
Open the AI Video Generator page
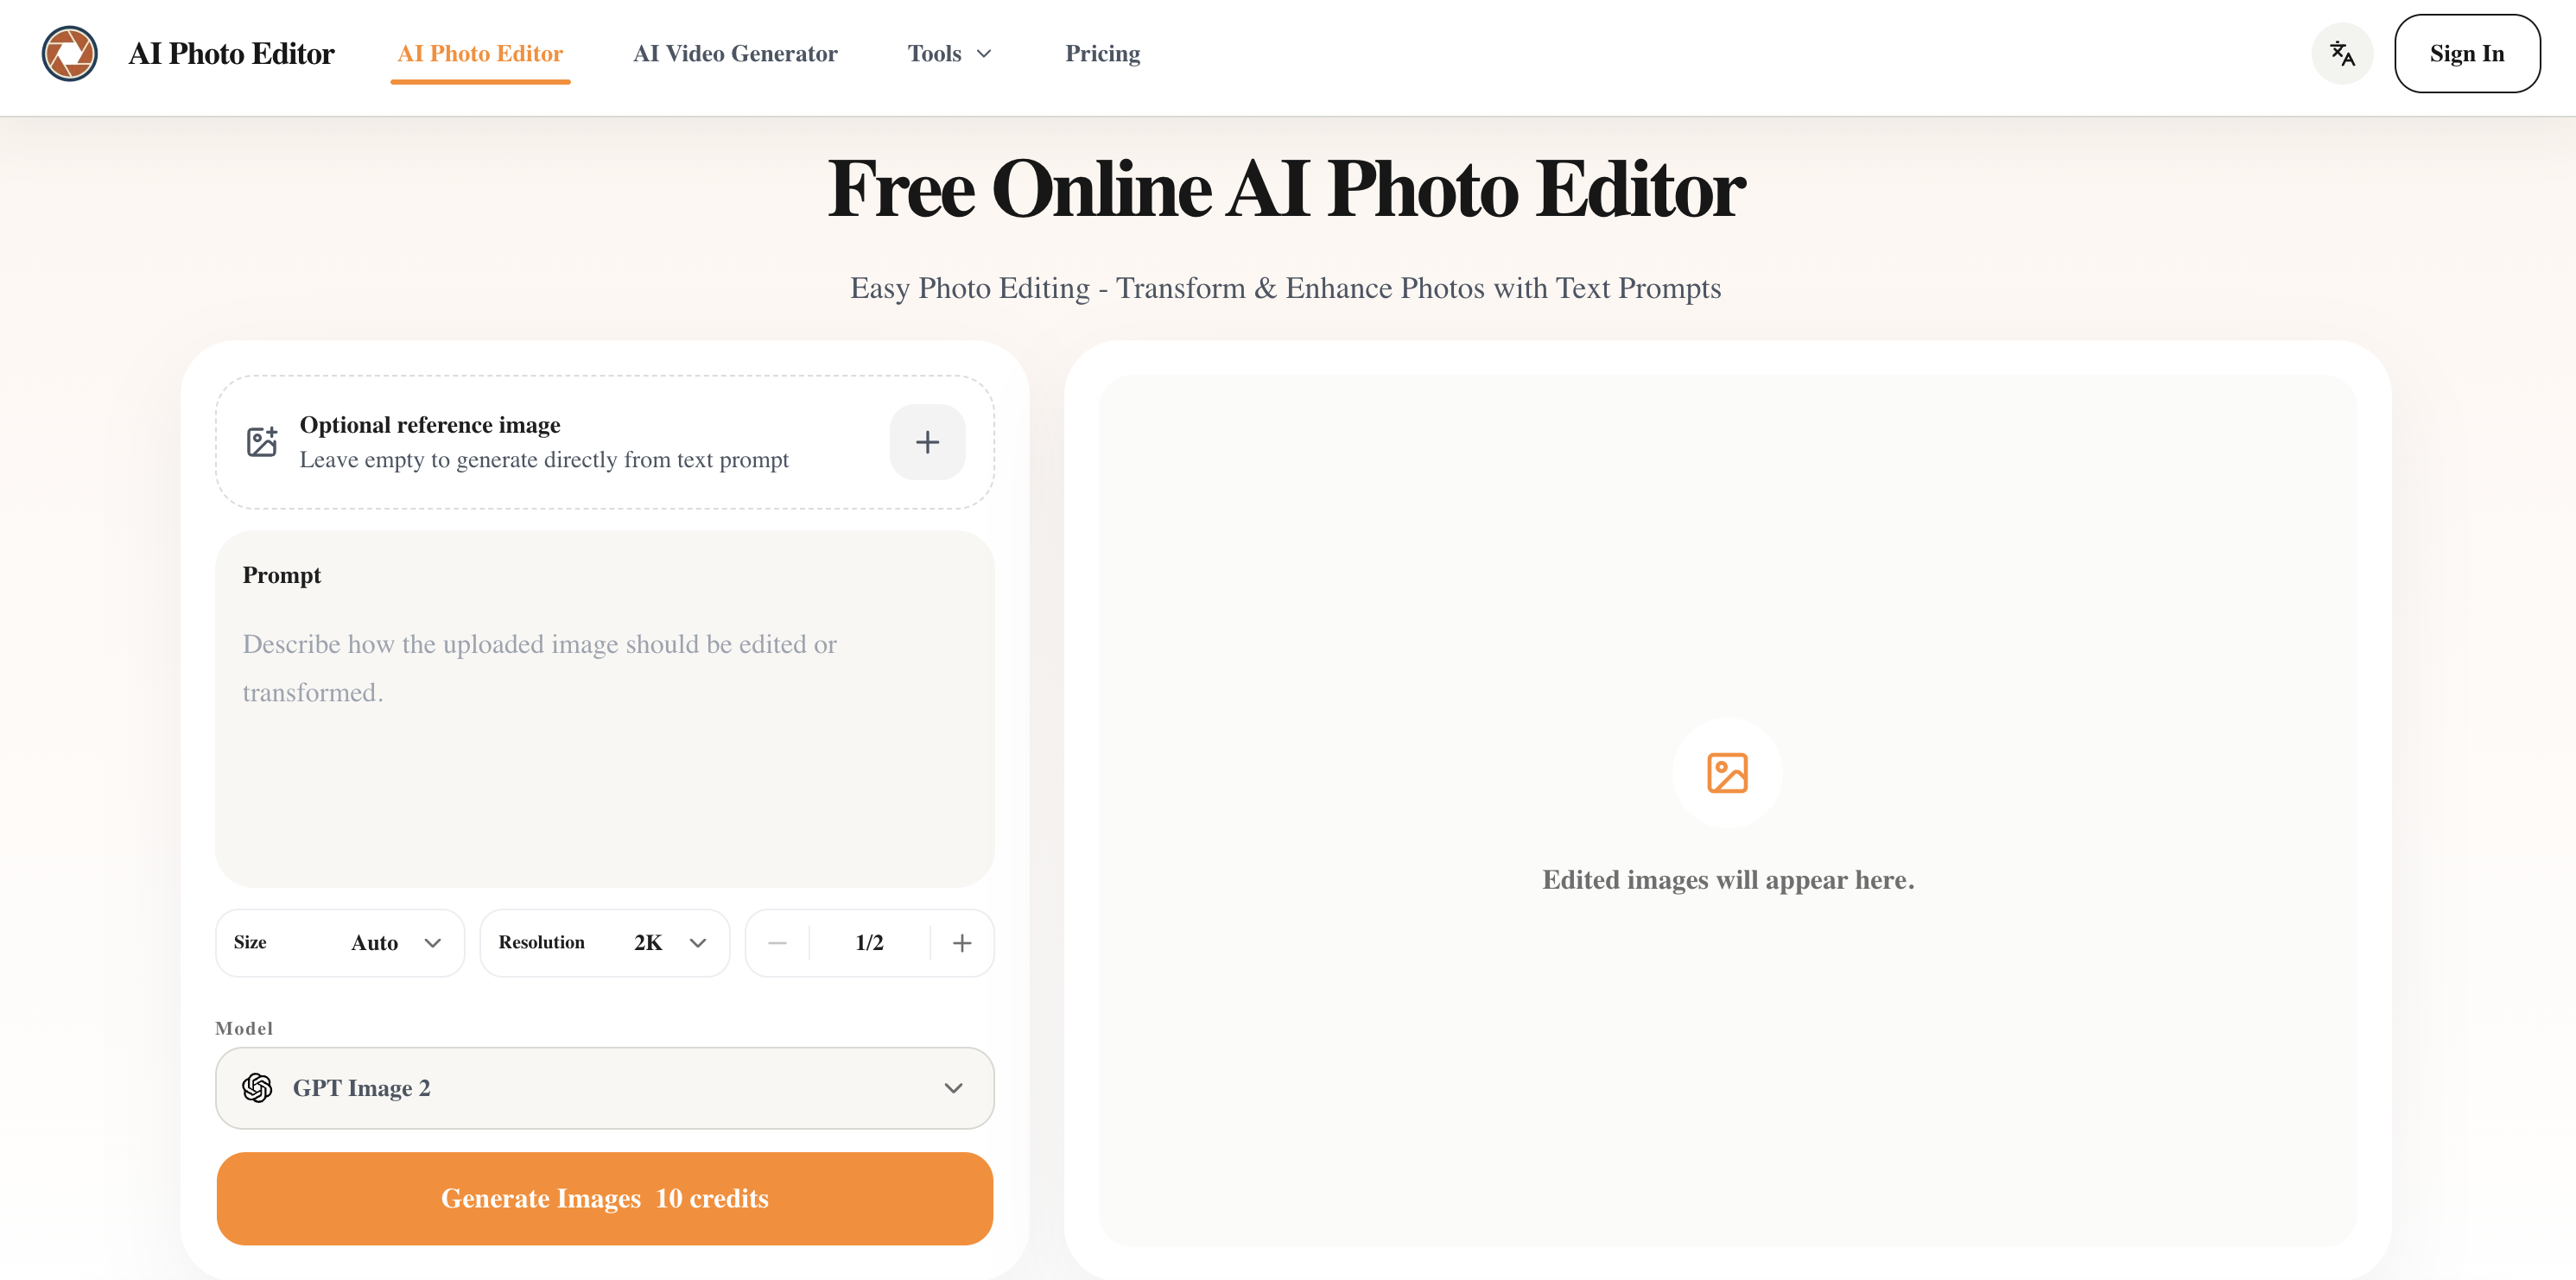click(735, 54)
